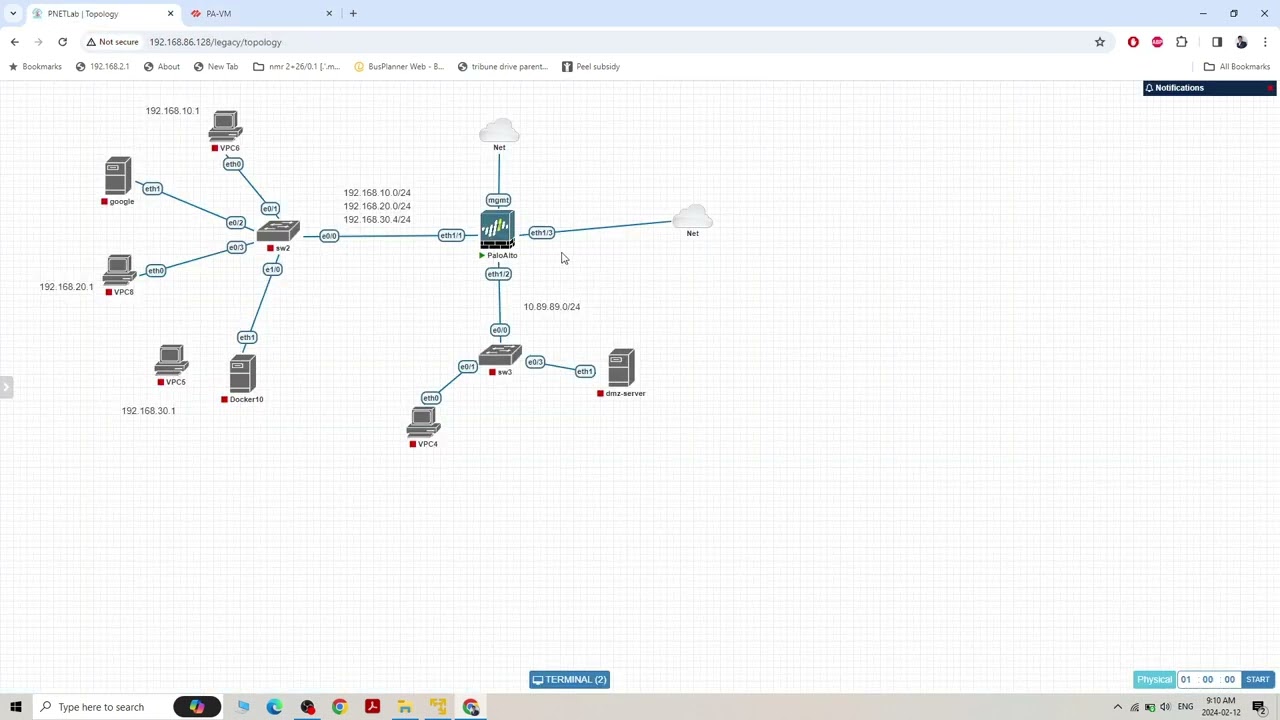The image size is (1280, 720).
Task: Open the taskbar notification center
Action: 1259,707
